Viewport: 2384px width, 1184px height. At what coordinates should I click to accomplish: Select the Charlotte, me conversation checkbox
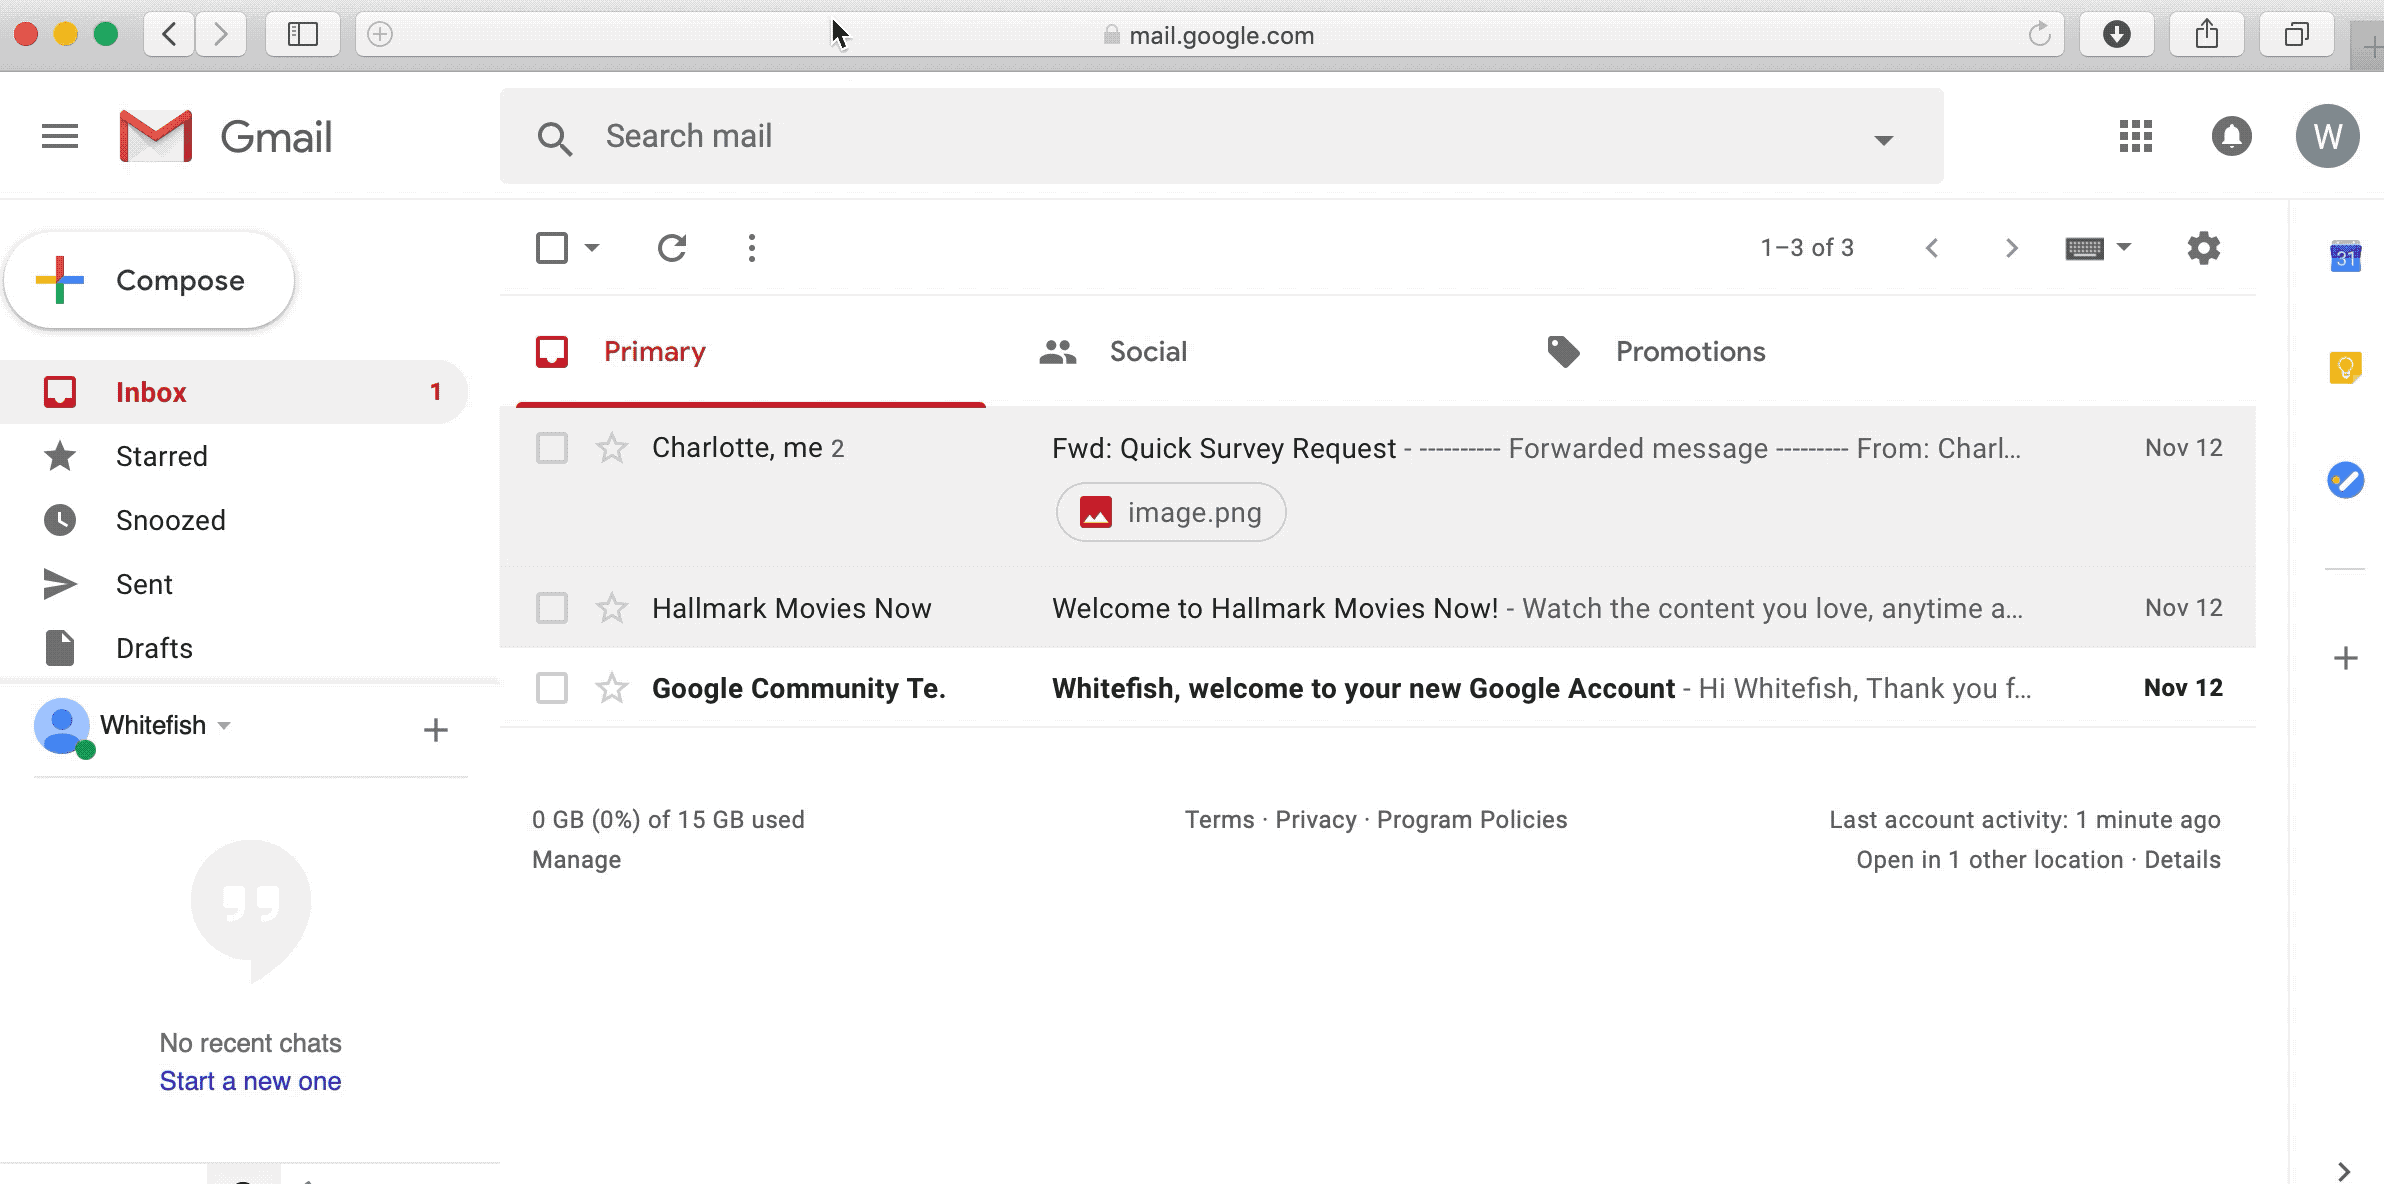point(552,448)
